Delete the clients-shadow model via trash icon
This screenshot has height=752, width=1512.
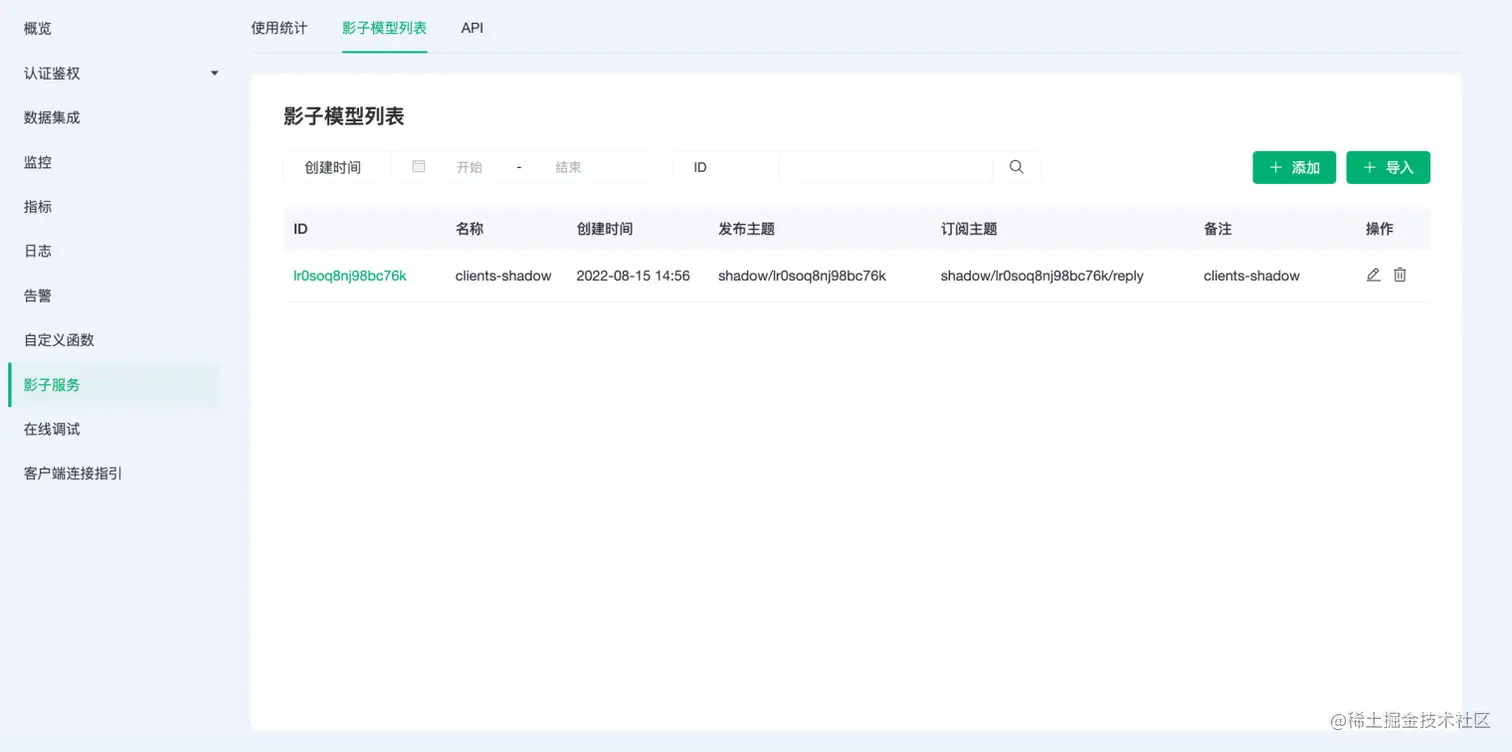click(x=1399, y=275)
